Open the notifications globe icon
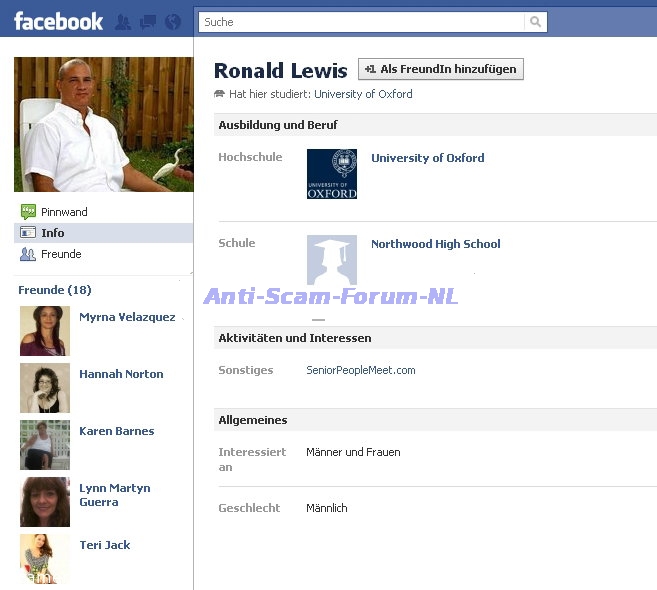 point(173,21)
